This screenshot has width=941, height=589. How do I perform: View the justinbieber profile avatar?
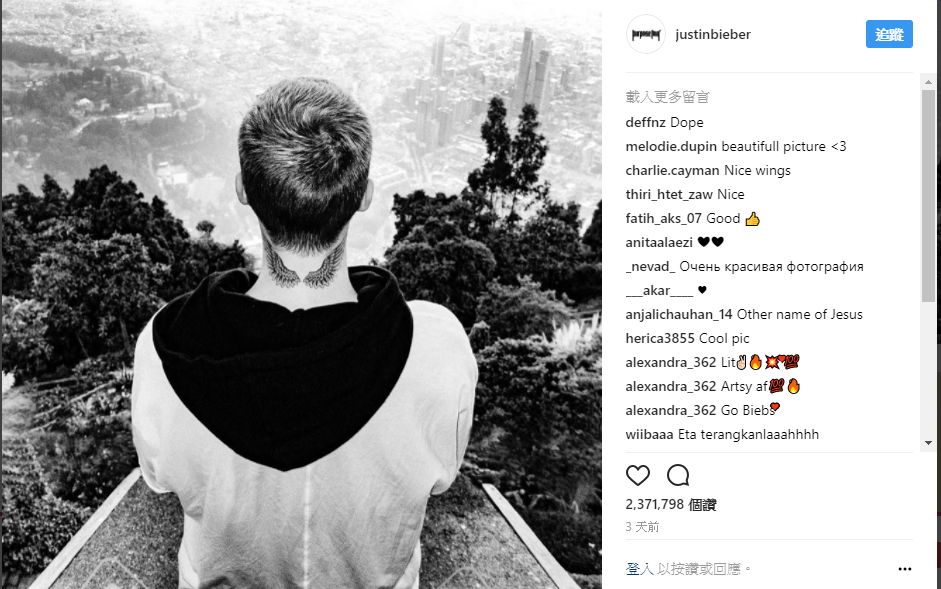646,34
